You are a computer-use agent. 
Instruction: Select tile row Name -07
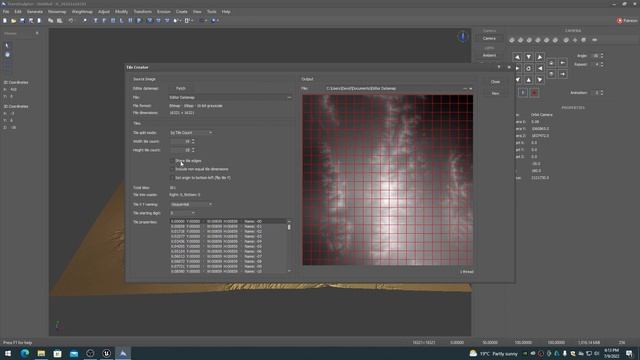(x=228, y=256)
